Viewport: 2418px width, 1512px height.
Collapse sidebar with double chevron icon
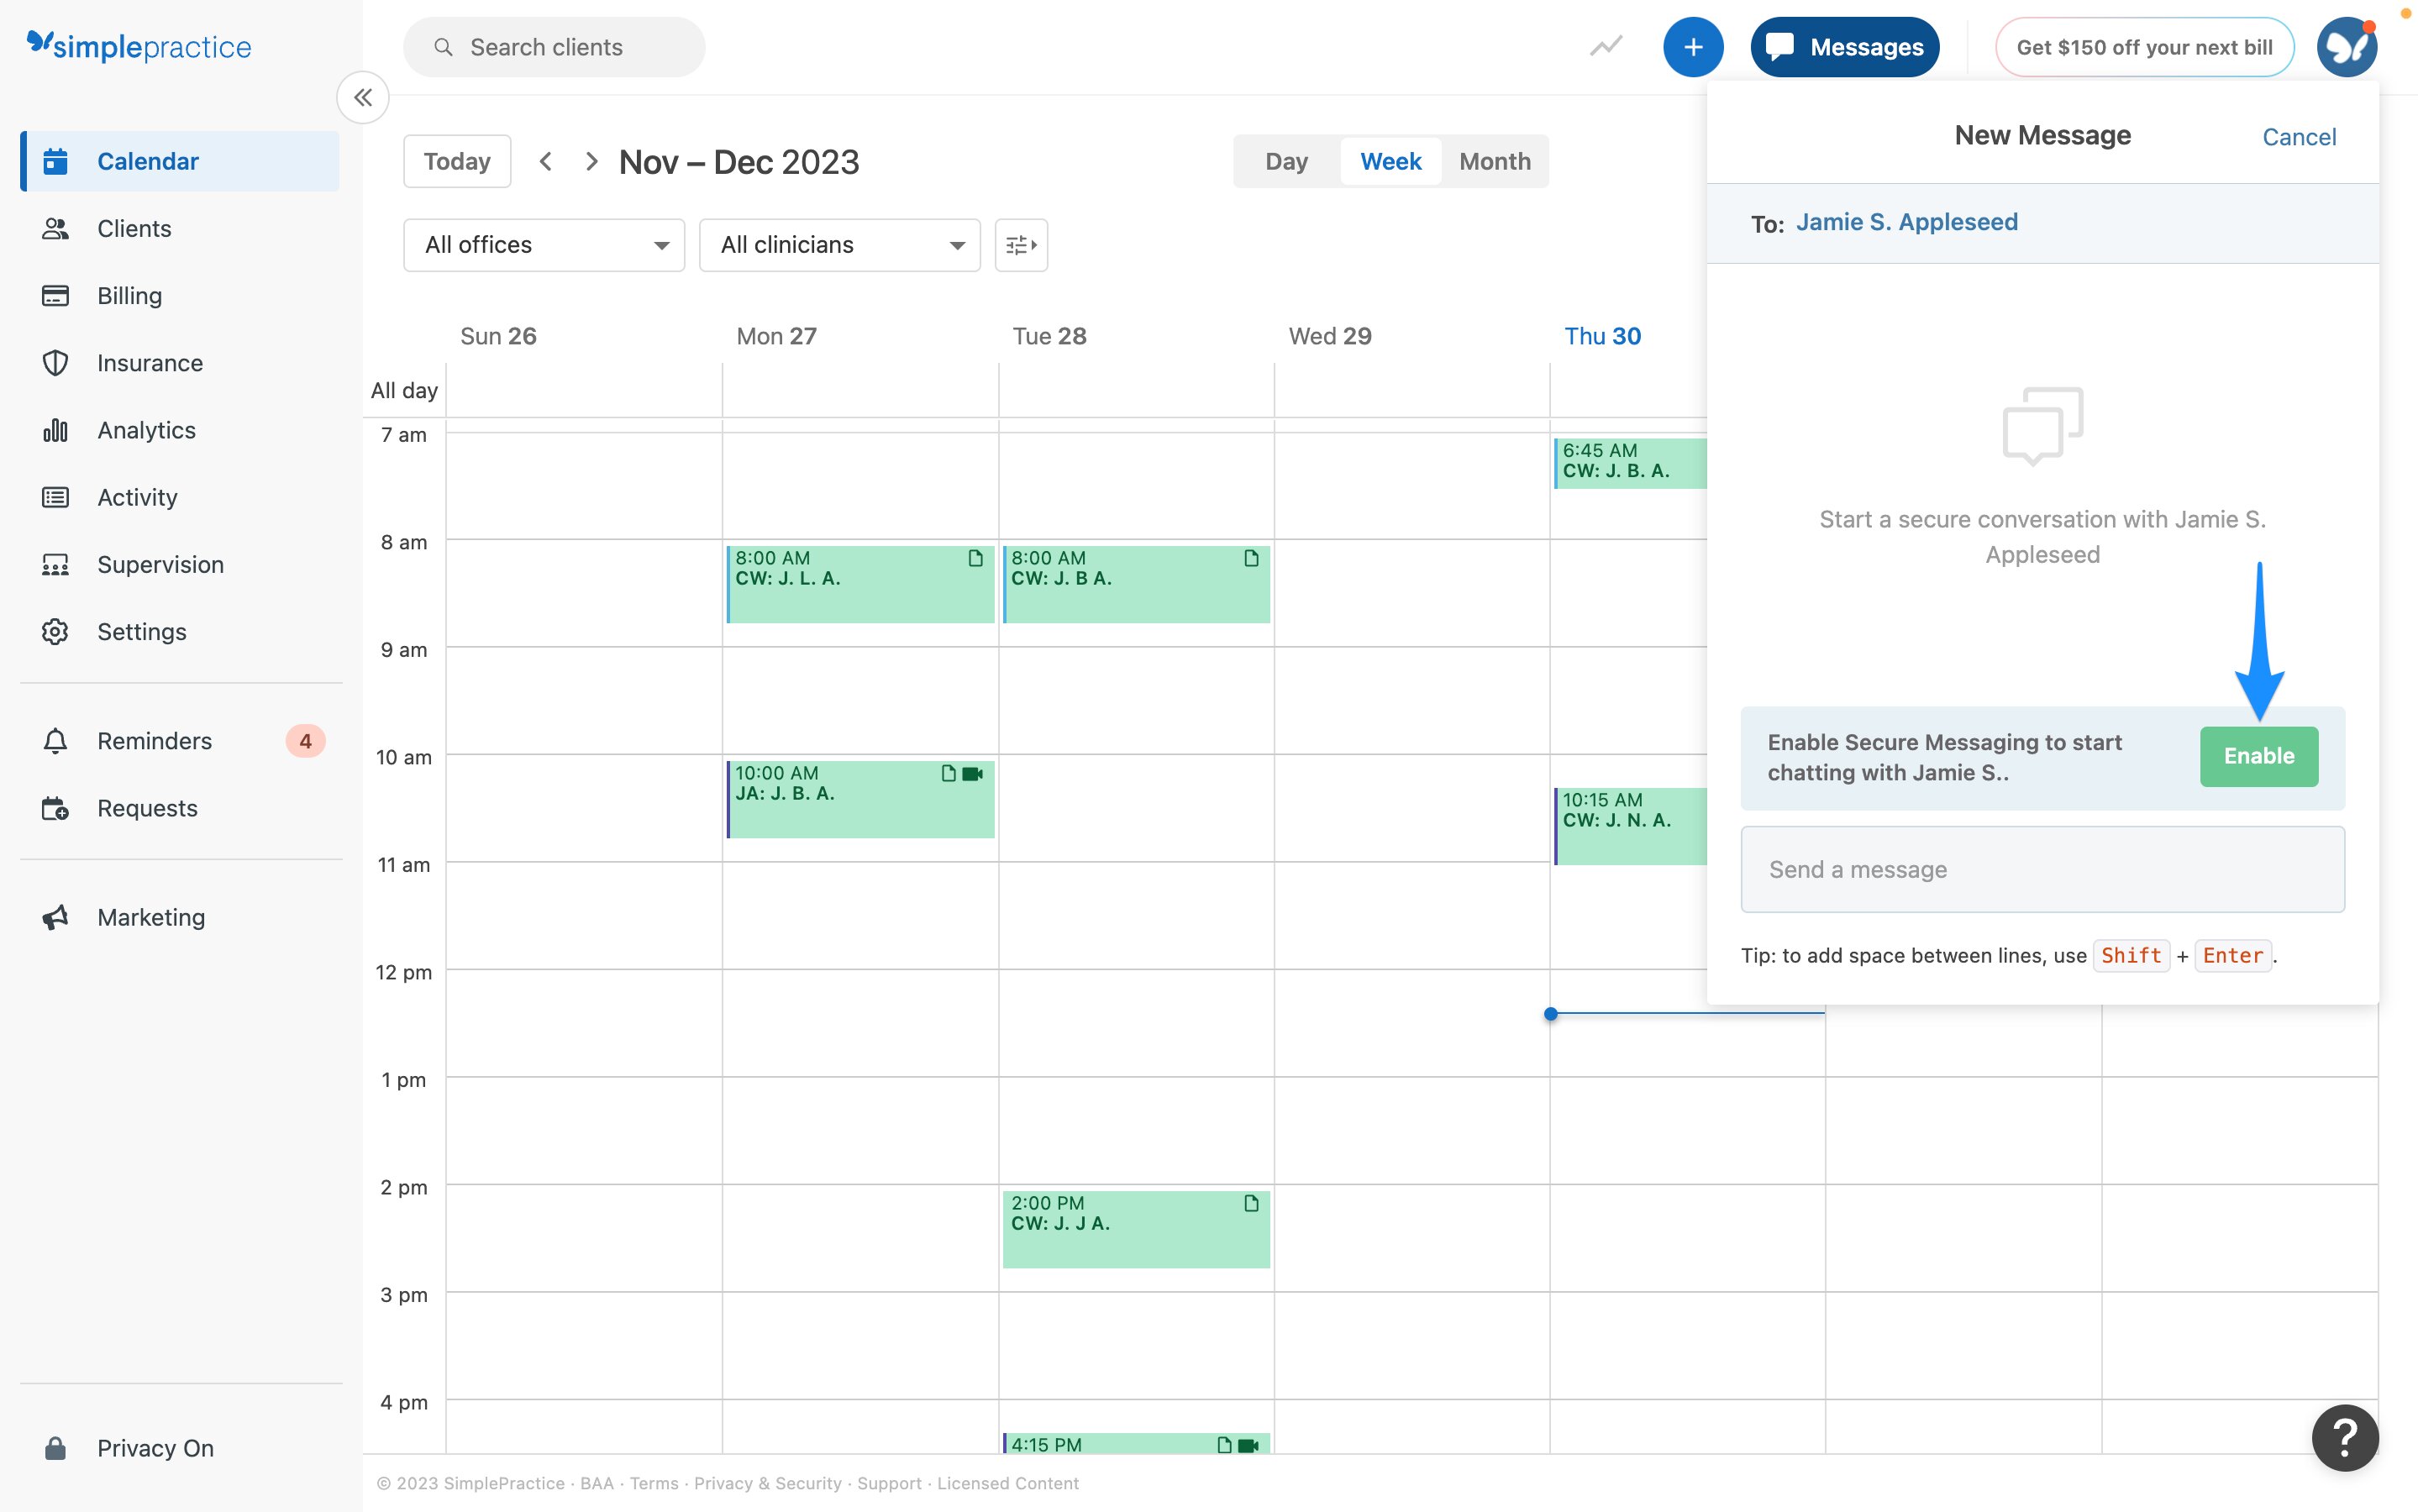pos(362,98)
